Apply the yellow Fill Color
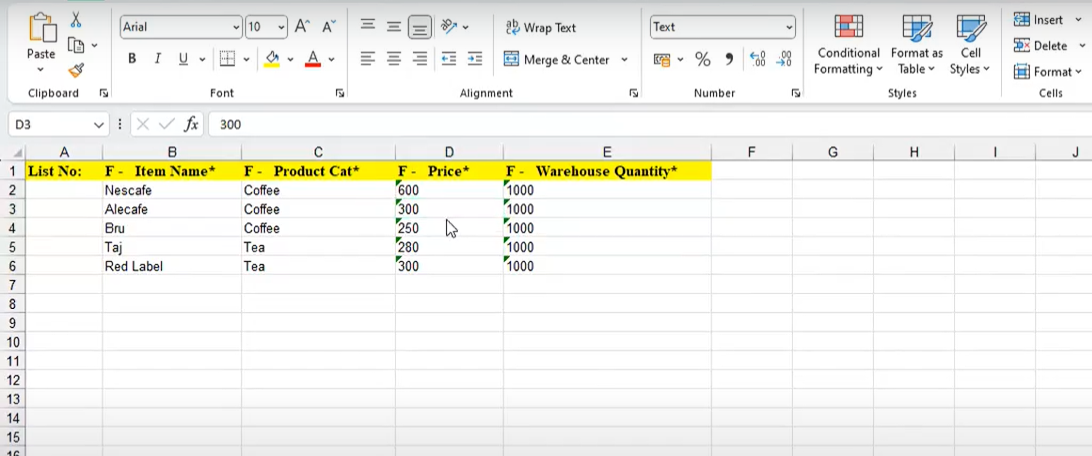This screenshot has width=1092, height=456. (x=272, y=60)
